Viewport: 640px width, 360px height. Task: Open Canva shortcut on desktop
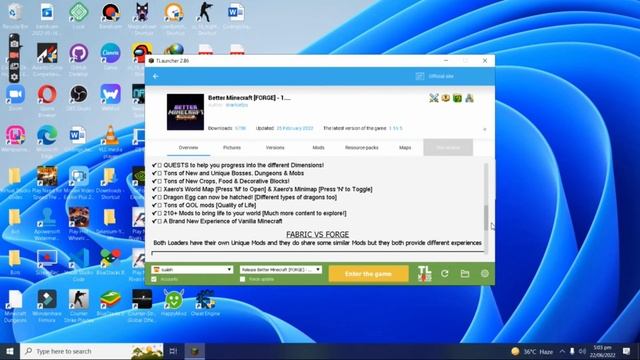click(x=110, y=56)
